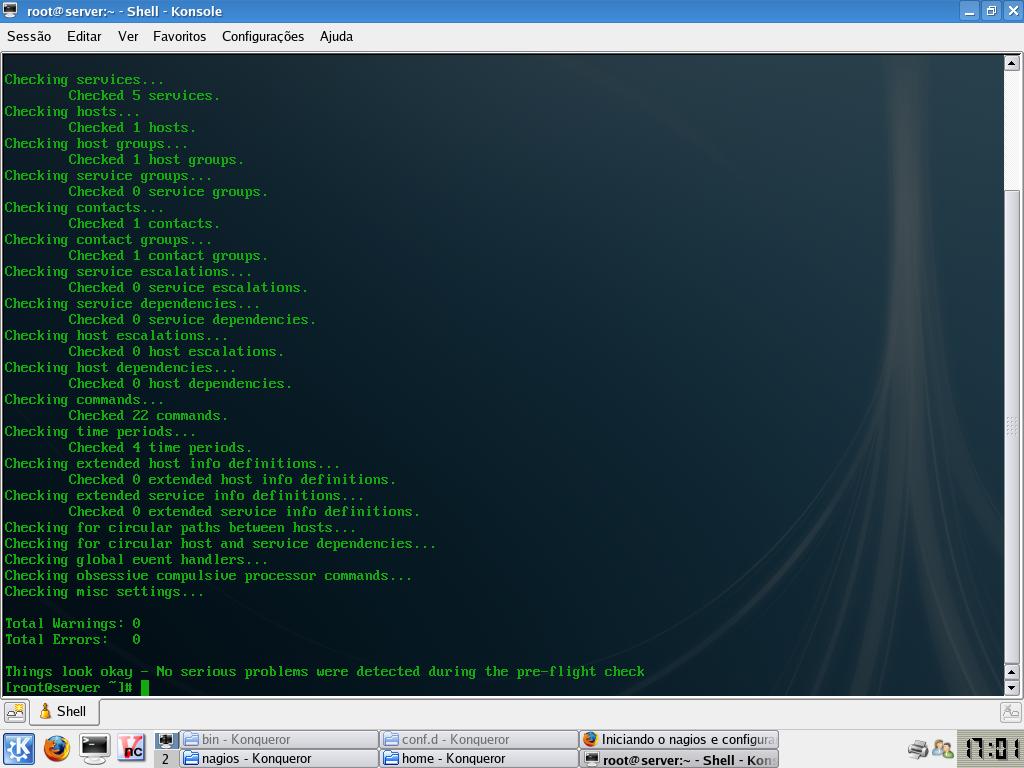Open the KDE K menu

point(18,749)
